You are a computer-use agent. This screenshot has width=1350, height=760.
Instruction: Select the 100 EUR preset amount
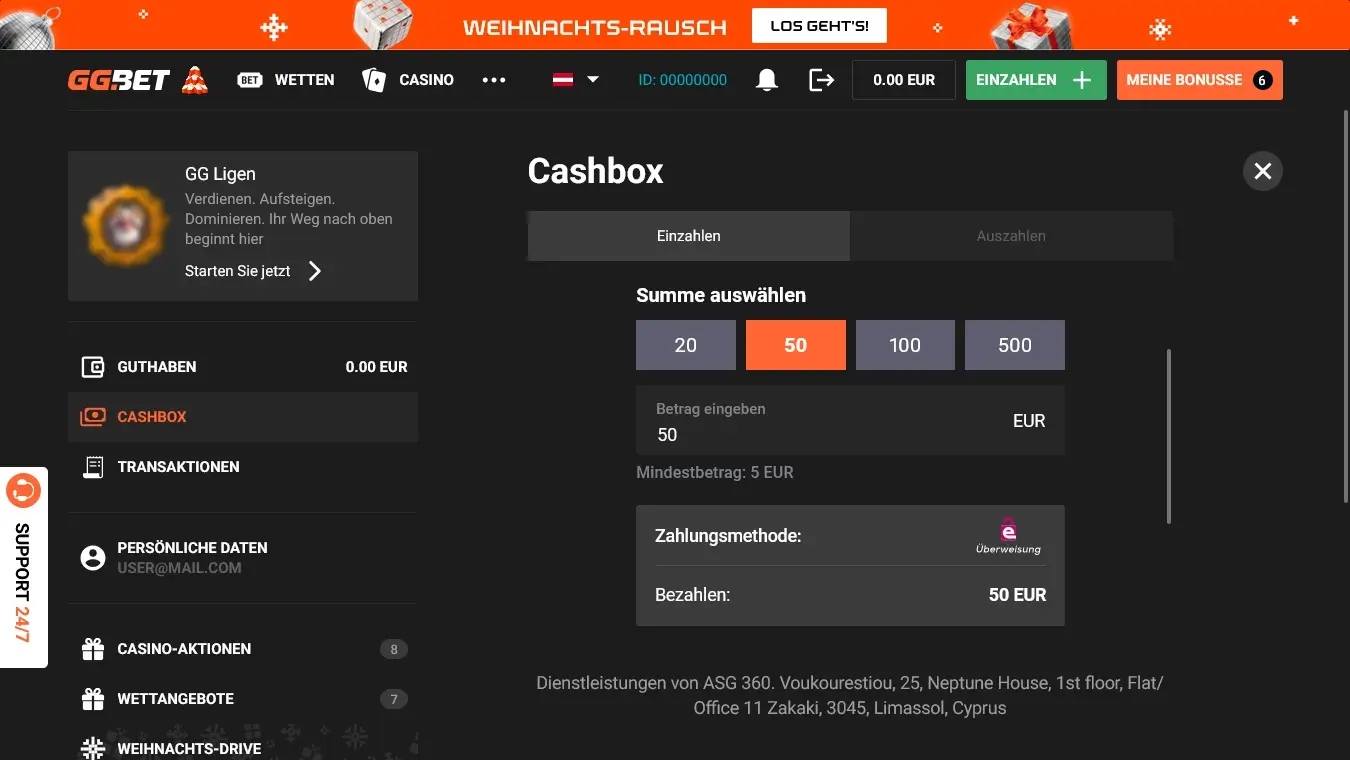(x=904, y=344)
